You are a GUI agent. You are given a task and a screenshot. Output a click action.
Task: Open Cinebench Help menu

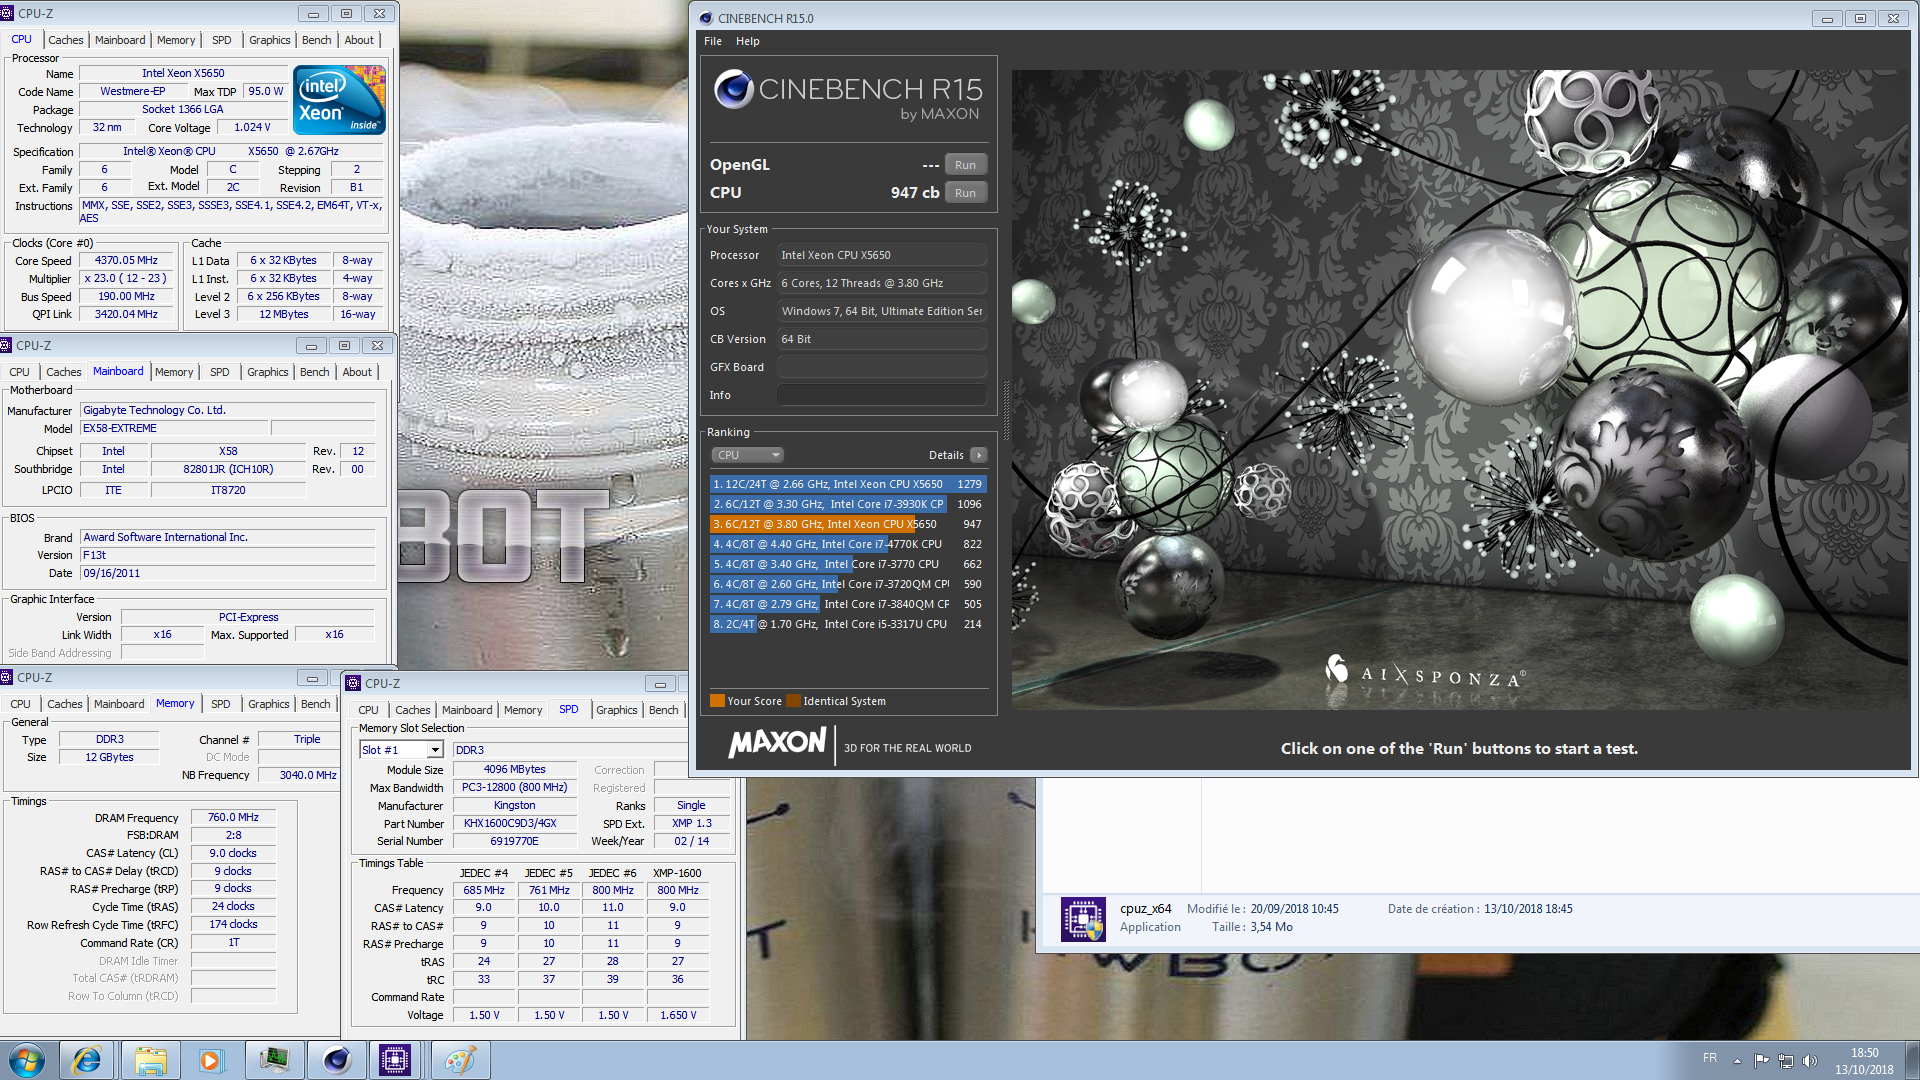tap(748, 41)
